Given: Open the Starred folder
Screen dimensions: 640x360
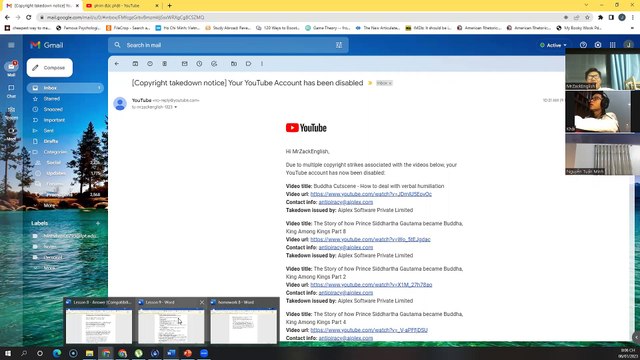Looking at the screenshot, I should [52, 99].
